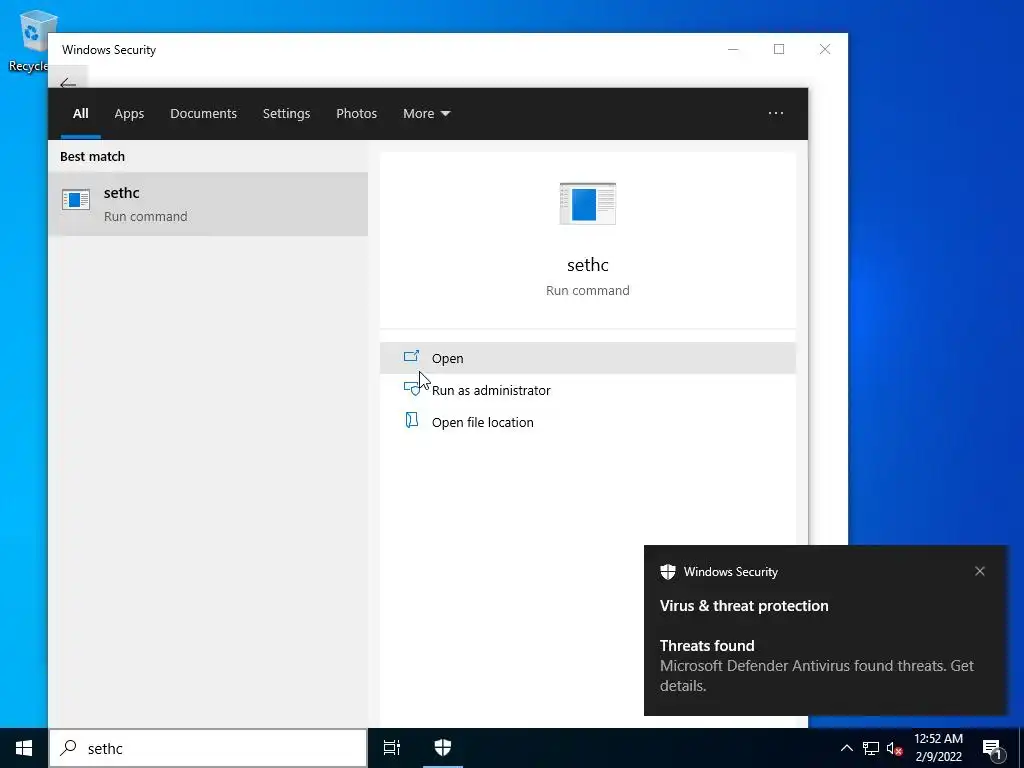Click the Open file location folder icon

click(x=411, y=420)
